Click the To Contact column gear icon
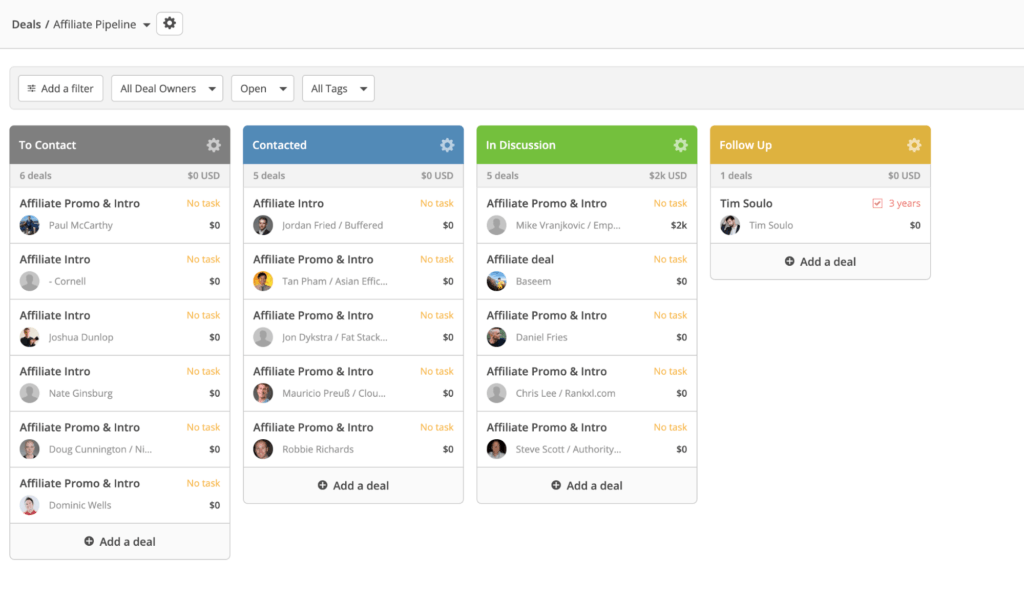The image size is (1024, 601). point(213,145)
